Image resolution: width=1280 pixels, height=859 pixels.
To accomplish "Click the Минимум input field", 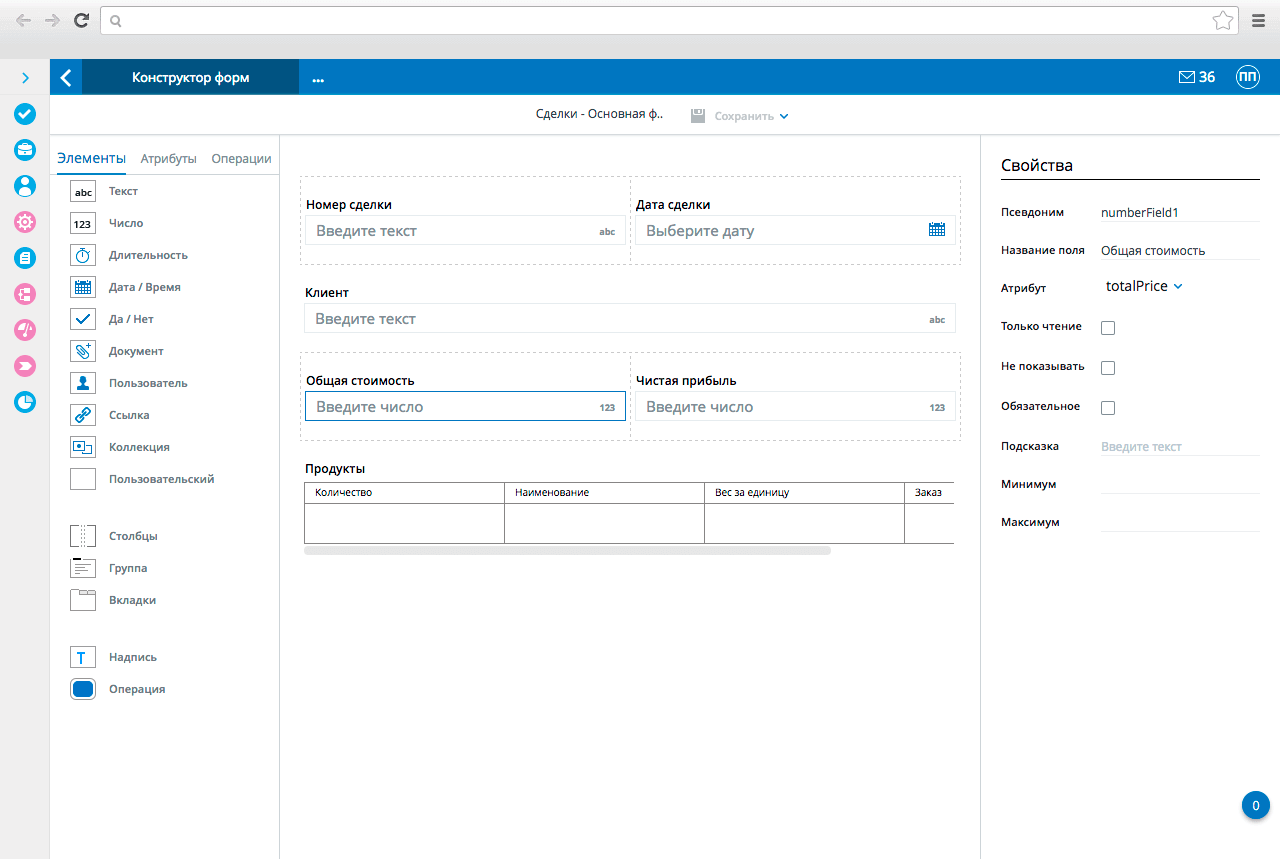I will pos(1179,484).
